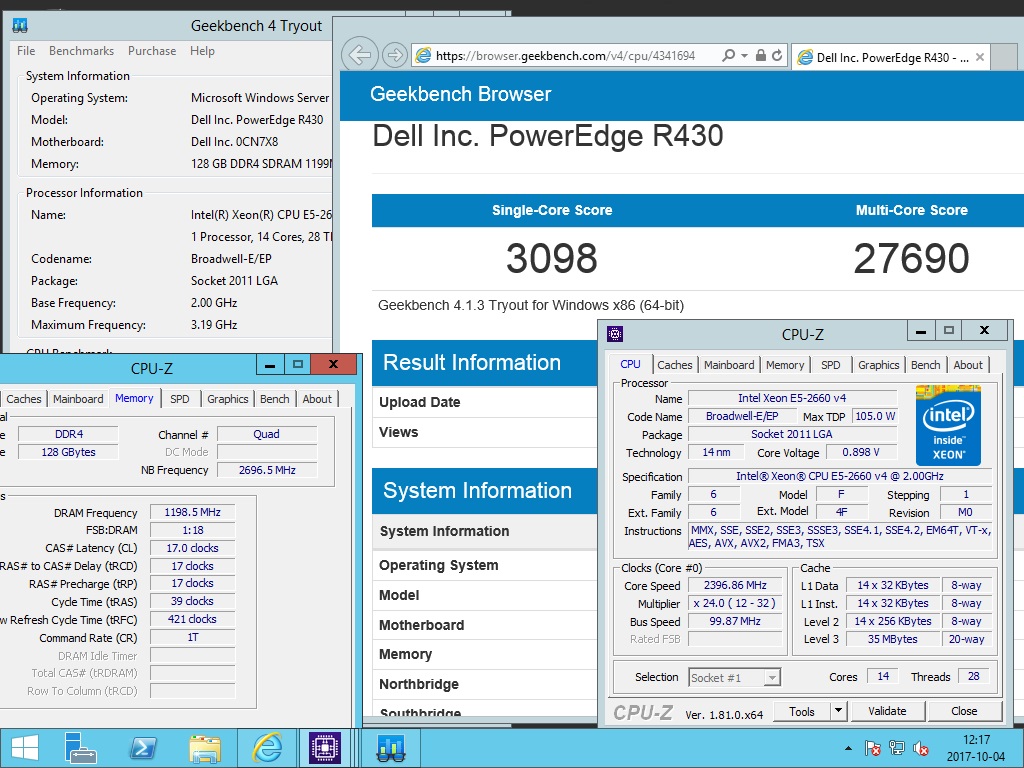The width and height of the screenshot is (1024, 768).
Task: Switch to Mainboard tab in left CPU-Z
Action: (78, 399)
